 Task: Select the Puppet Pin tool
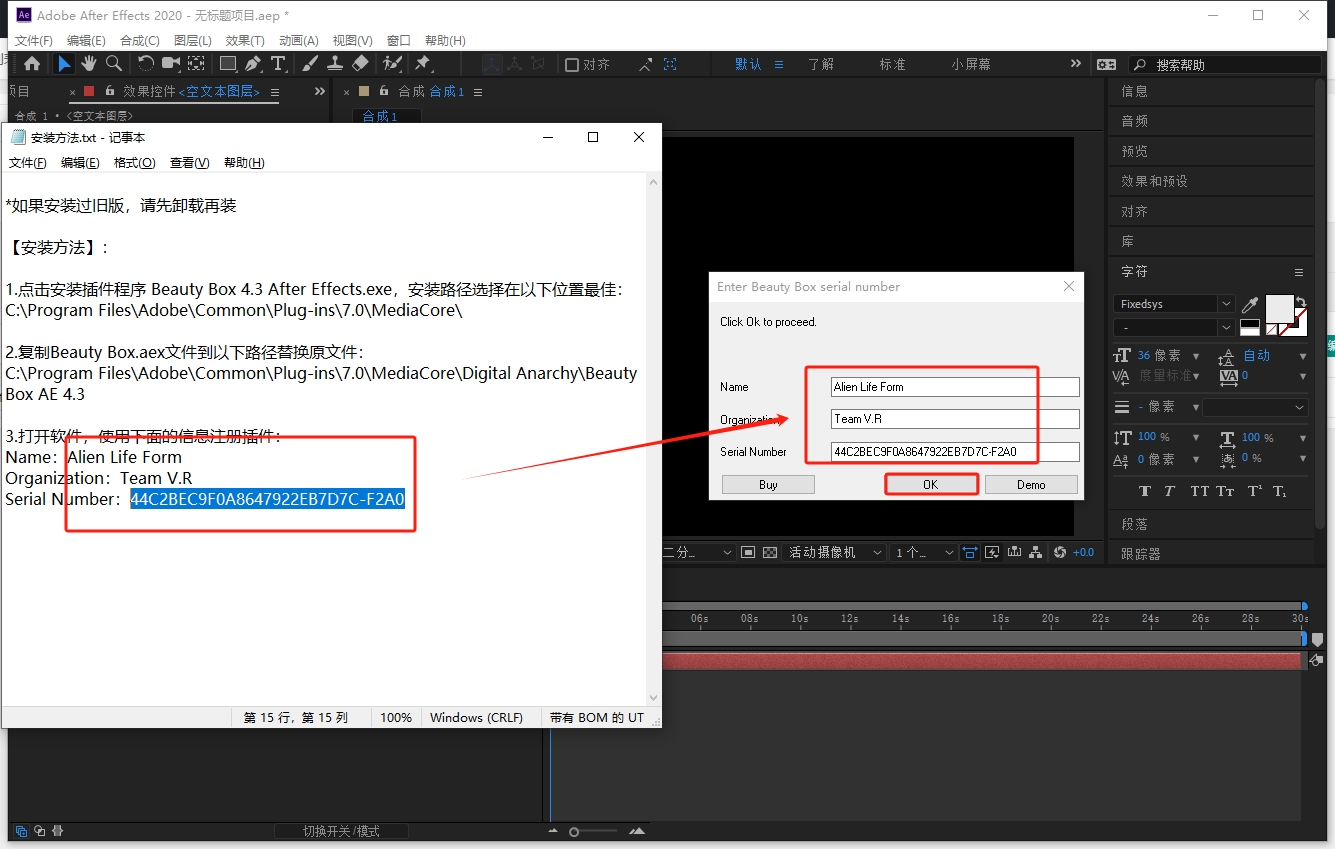422,64
